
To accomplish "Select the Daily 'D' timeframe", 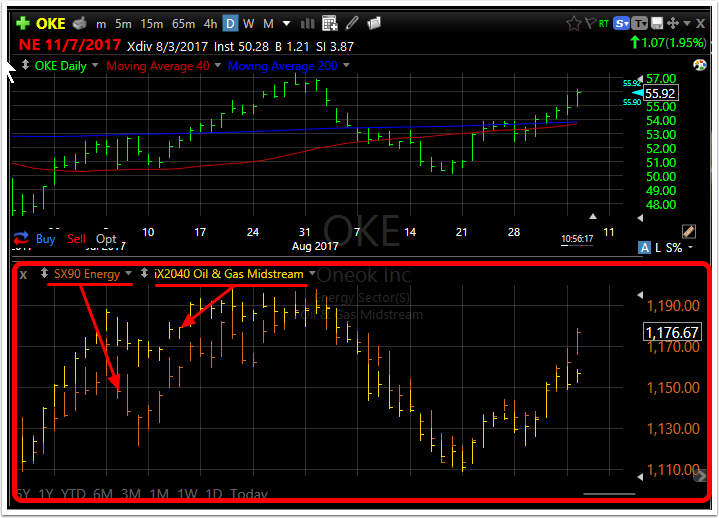I will (x=230, y=23).
